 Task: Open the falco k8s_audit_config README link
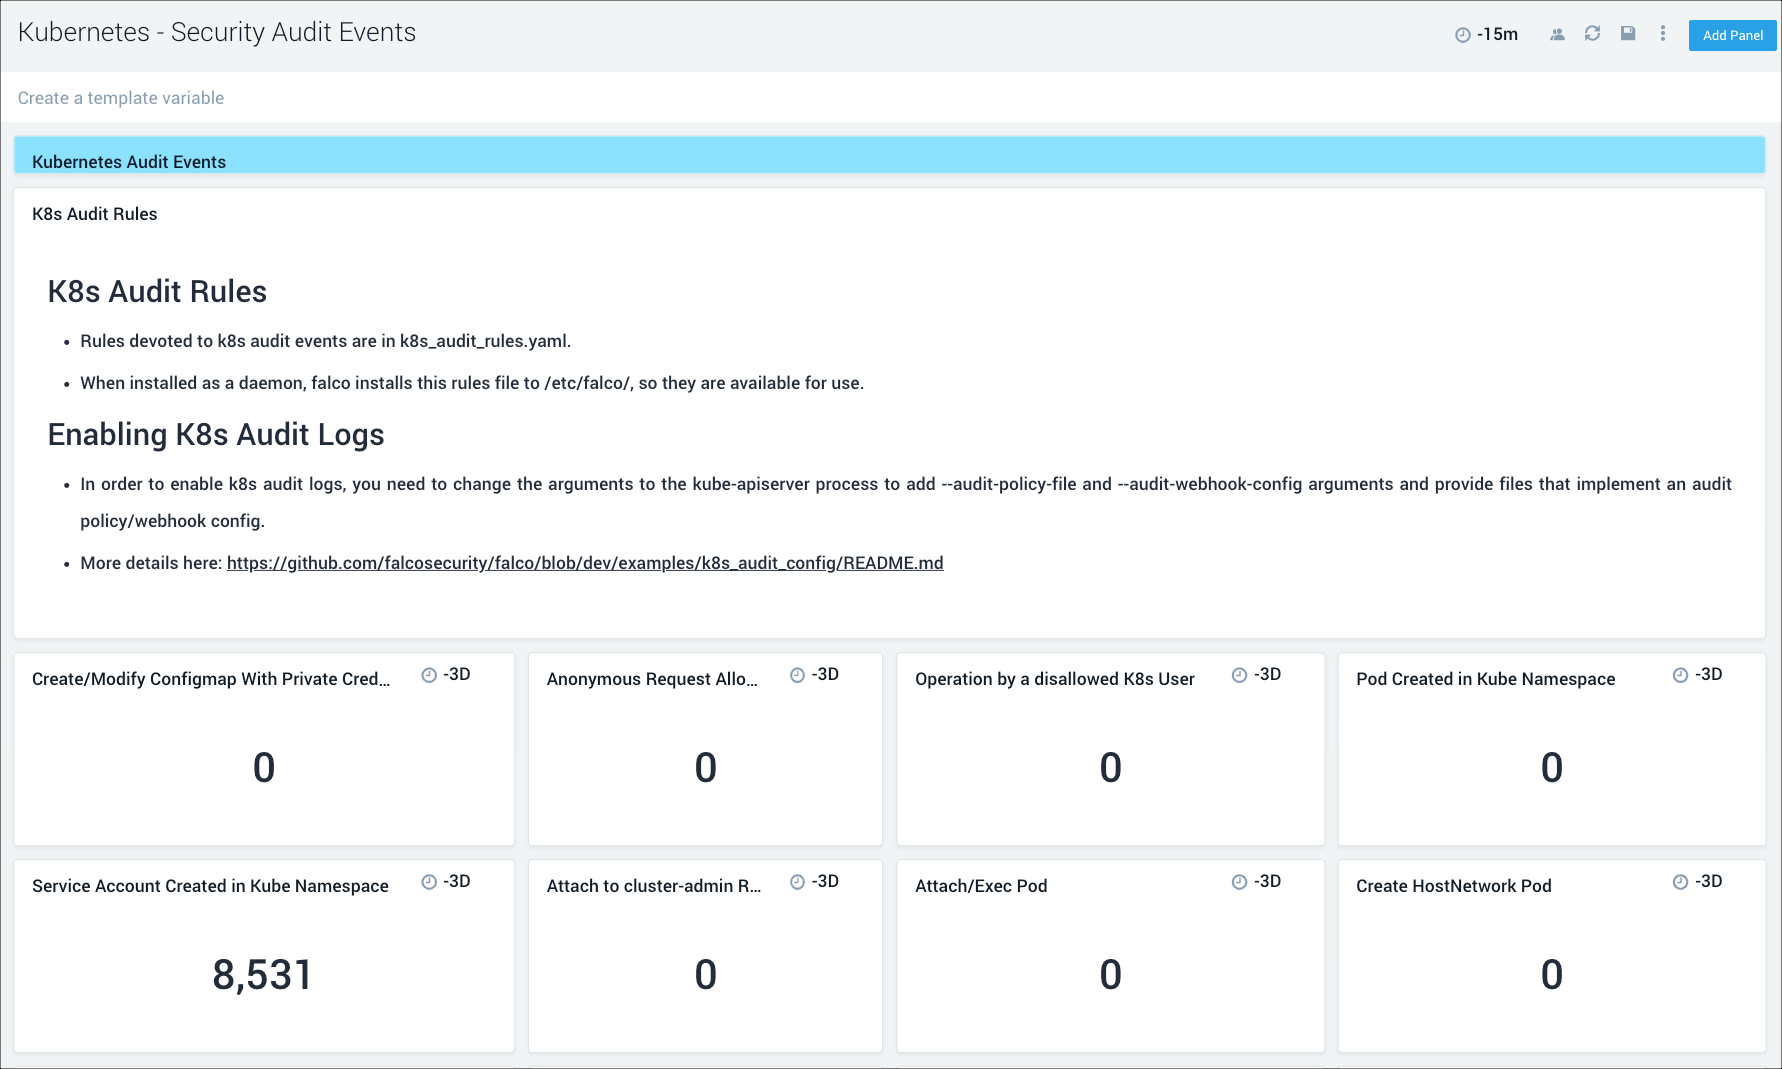[585, 563]
